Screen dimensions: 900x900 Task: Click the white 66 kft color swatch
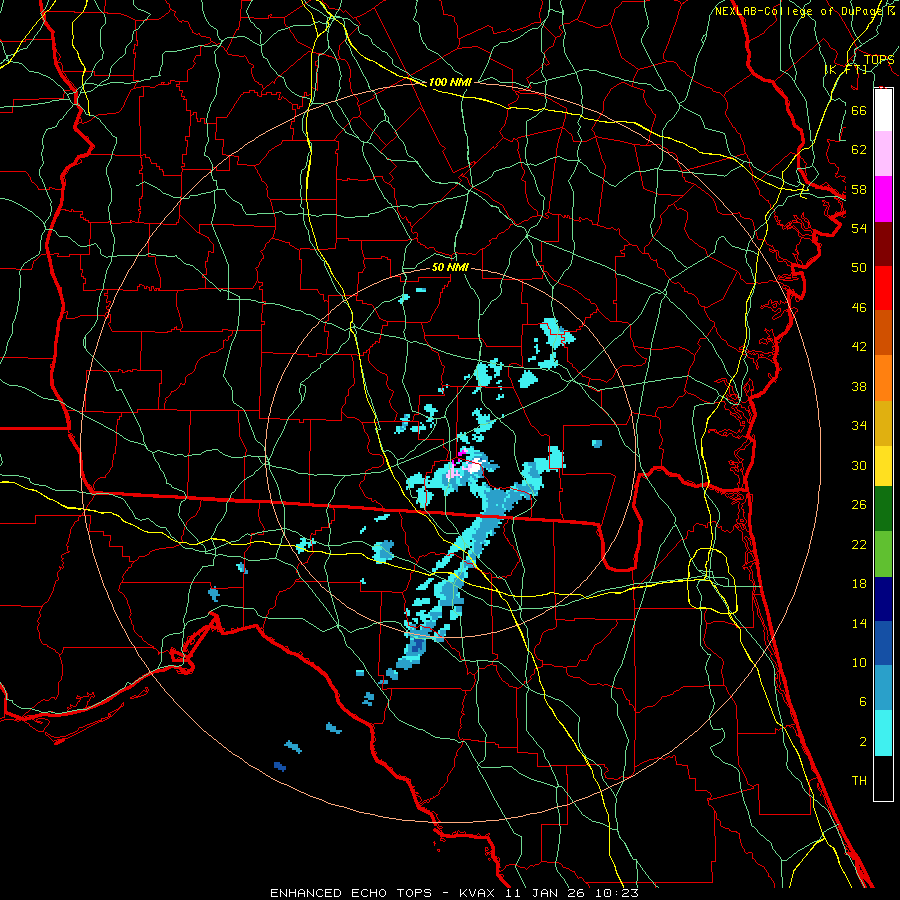[883, 110]
